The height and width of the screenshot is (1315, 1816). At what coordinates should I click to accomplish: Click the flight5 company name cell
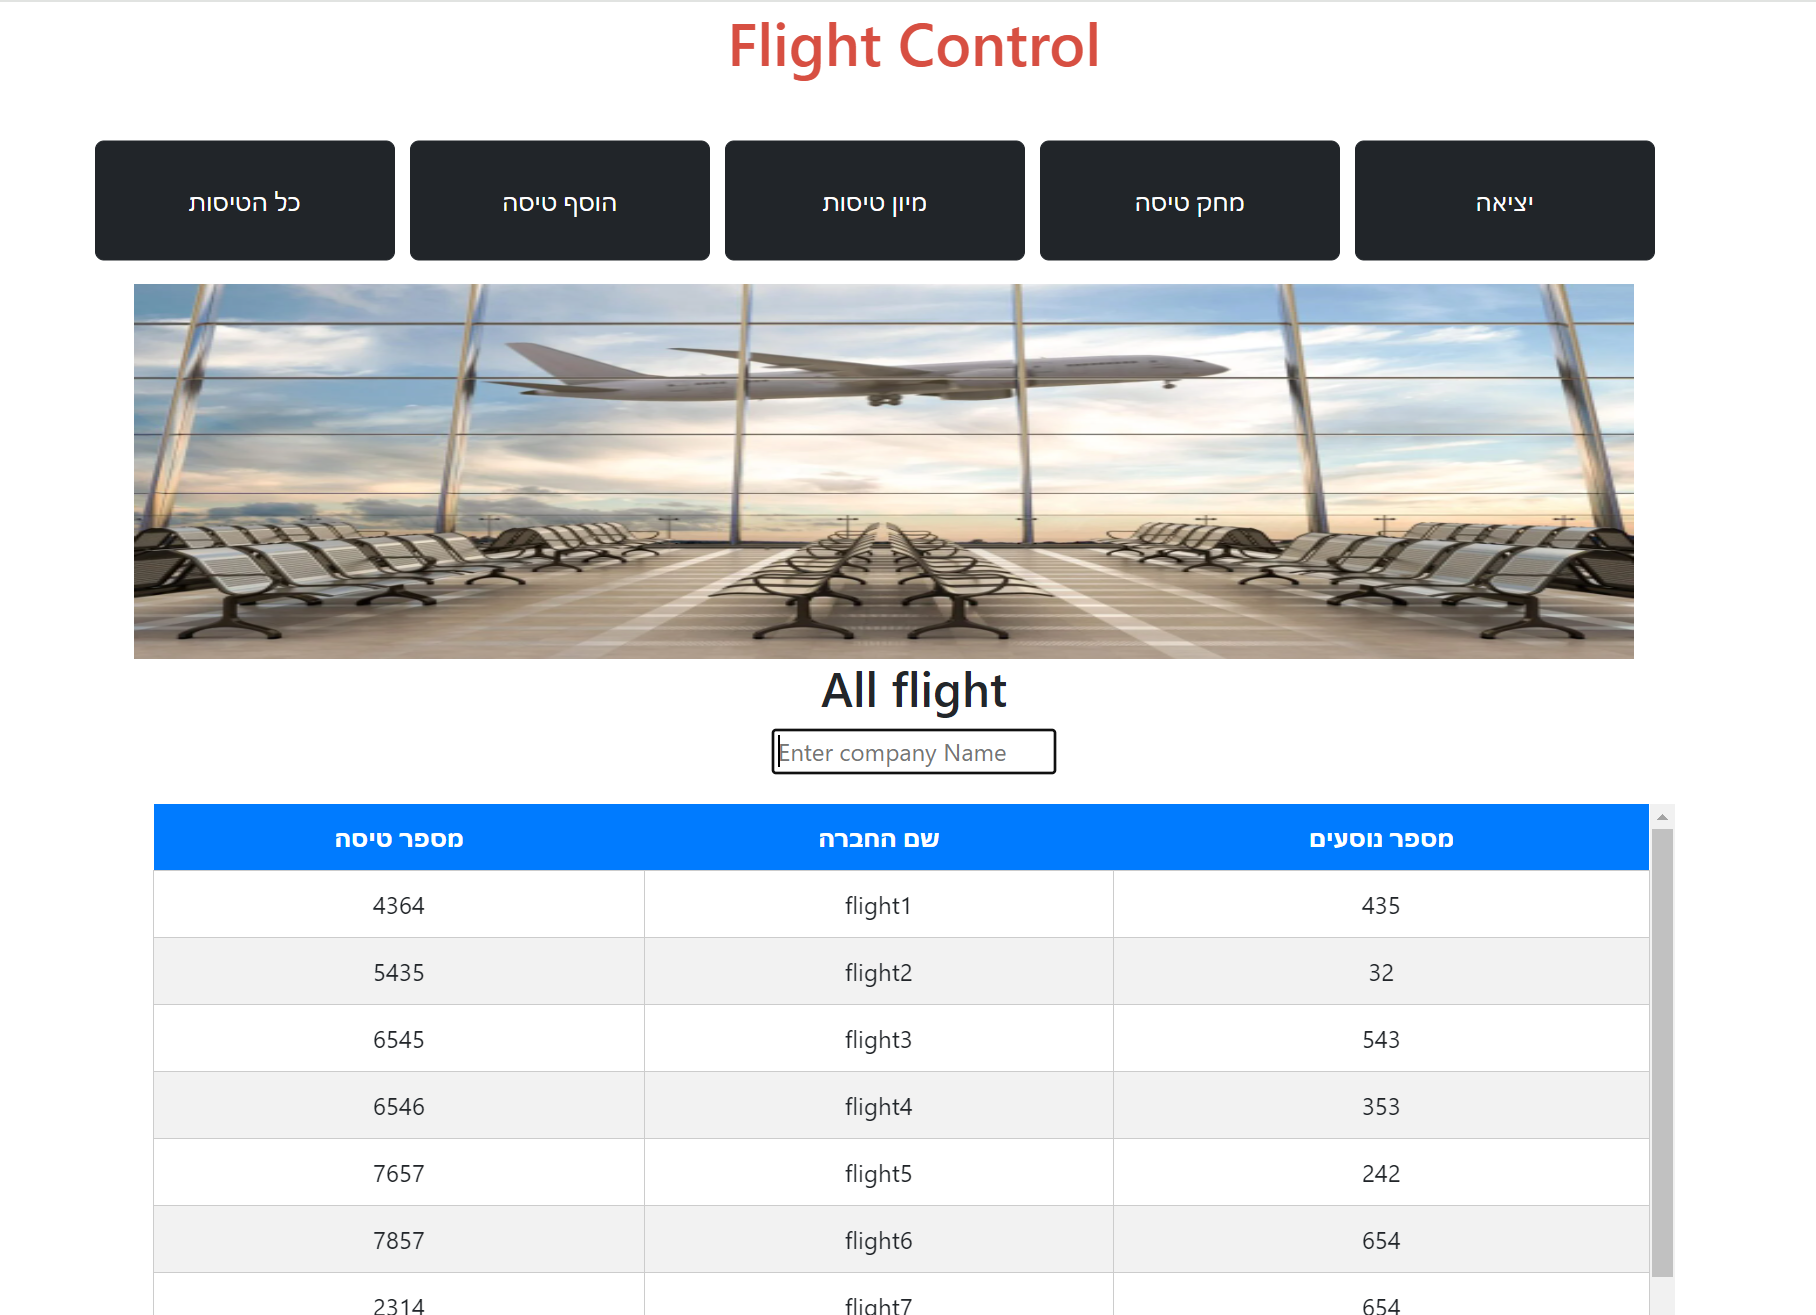[879, 1173]
